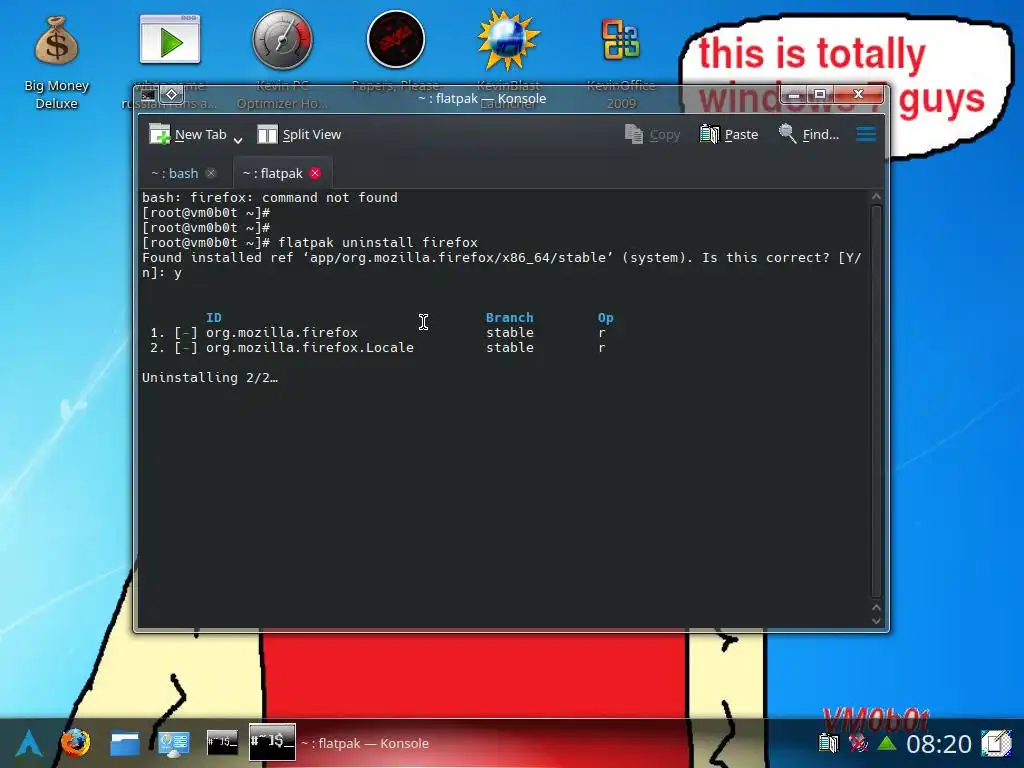Click the Copy toolbar button
The height and width of the screenshot is (768, 1024).
click(x=652, y=135)
